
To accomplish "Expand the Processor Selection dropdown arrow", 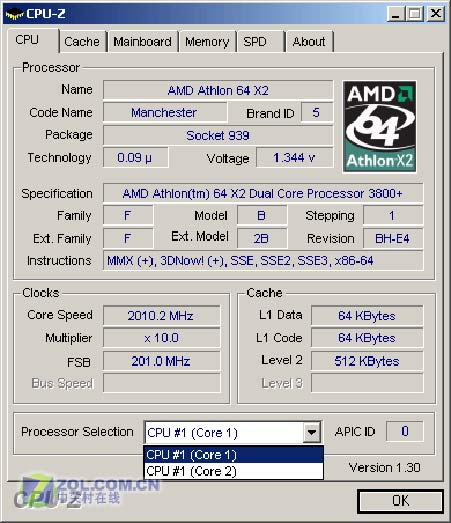I will [312, 433].
